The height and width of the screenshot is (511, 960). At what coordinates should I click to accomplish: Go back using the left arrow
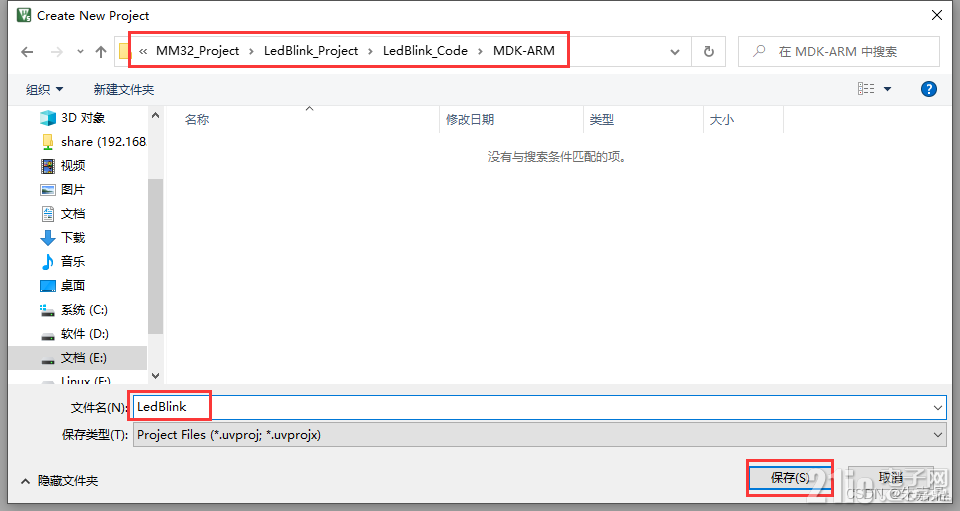point(27,52)
